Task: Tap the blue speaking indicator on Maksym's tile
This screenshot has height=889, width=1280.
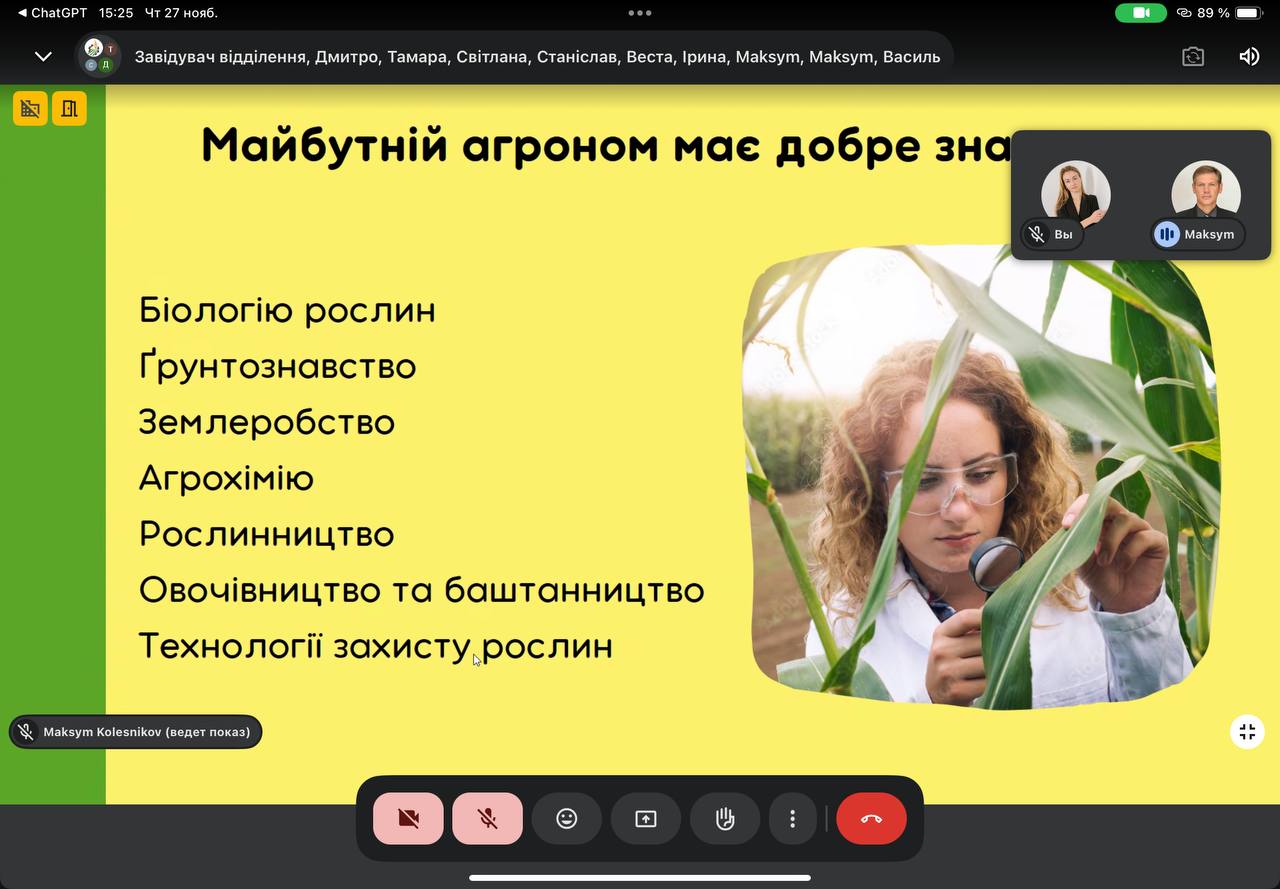Action: point(1166,234)
